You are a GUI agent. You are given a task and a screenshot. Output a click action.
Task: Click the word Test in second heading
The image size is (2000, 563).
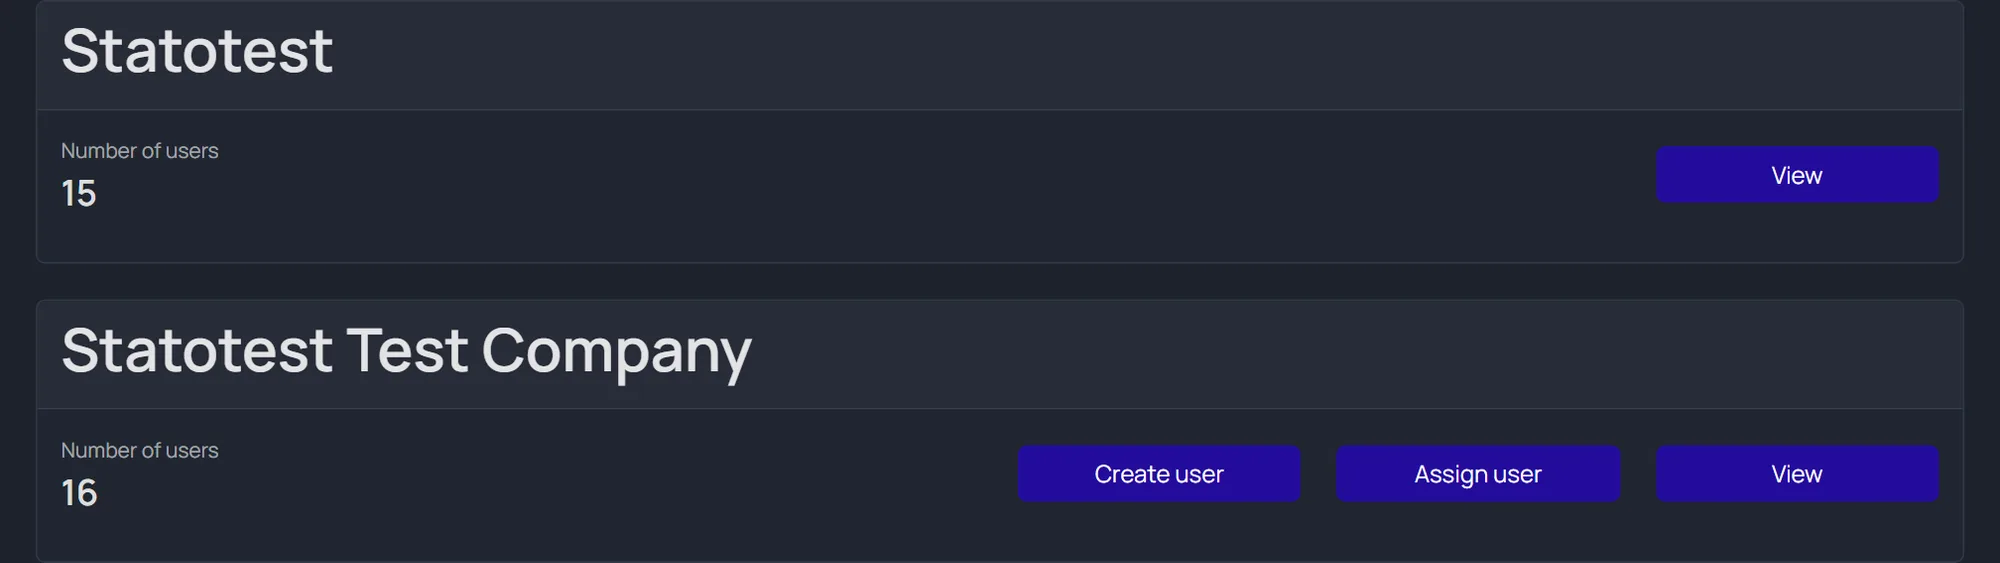[x=406, y=350]
